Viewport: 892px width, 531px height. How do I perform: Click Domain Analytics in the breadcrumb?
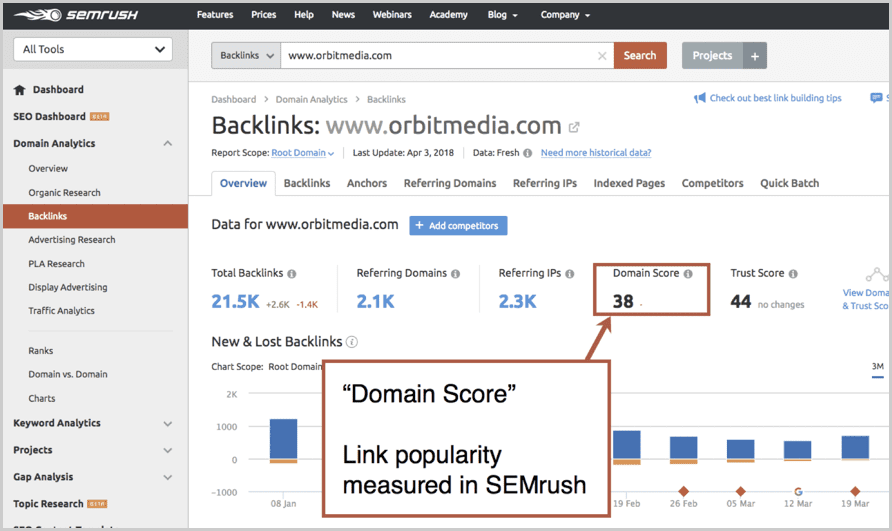(x=311, y=100)
